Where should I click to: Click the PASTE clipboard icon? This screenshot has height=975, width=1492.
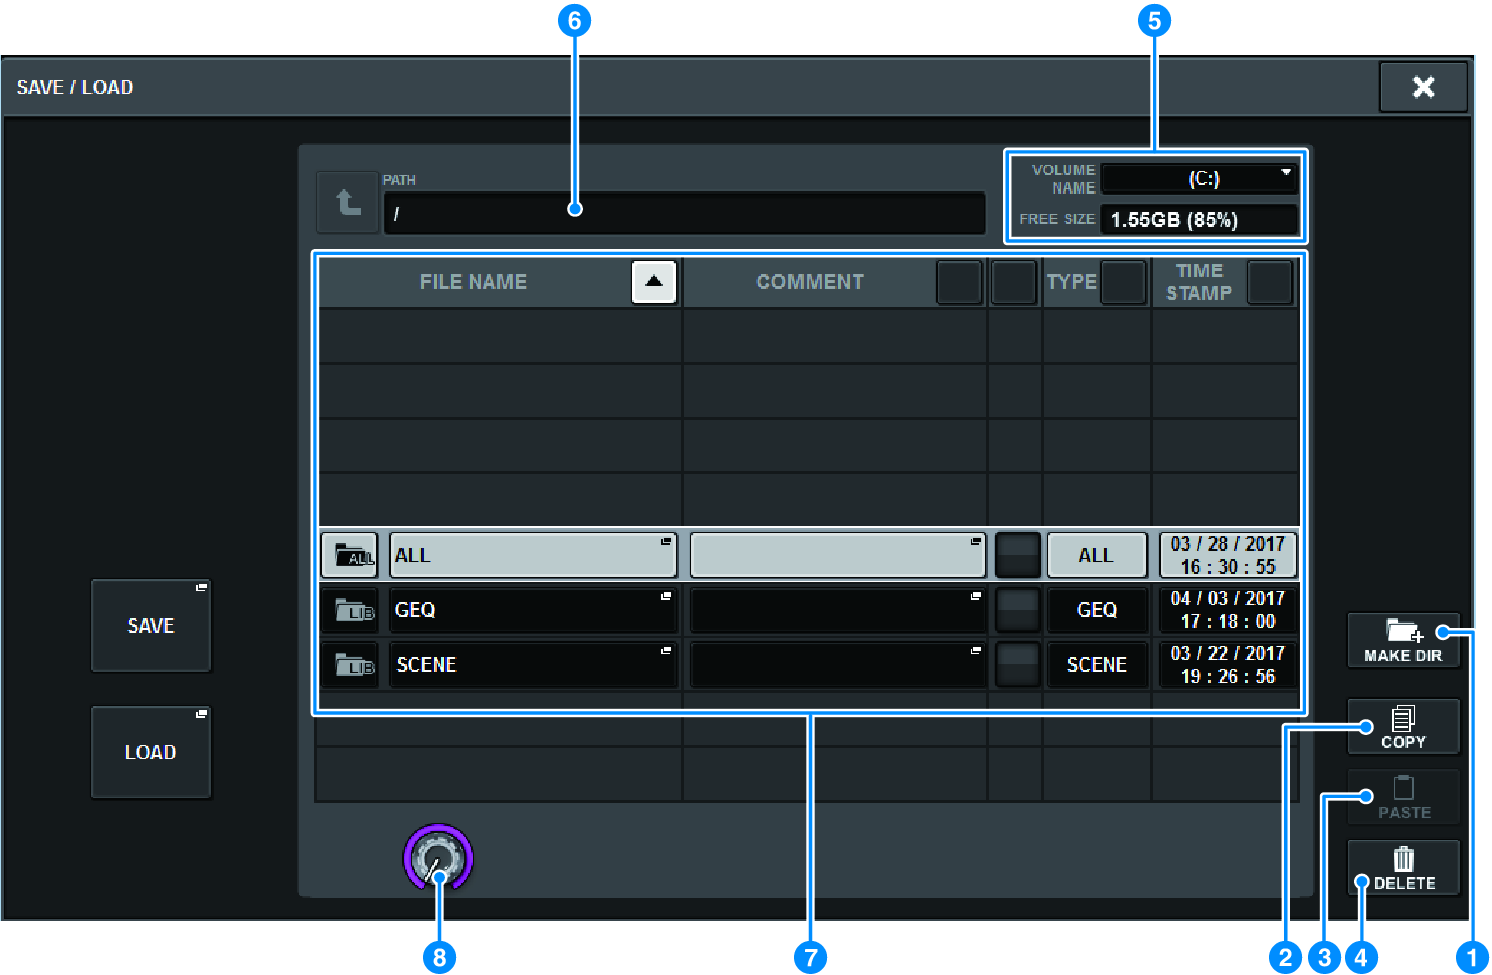(1403, 789)
